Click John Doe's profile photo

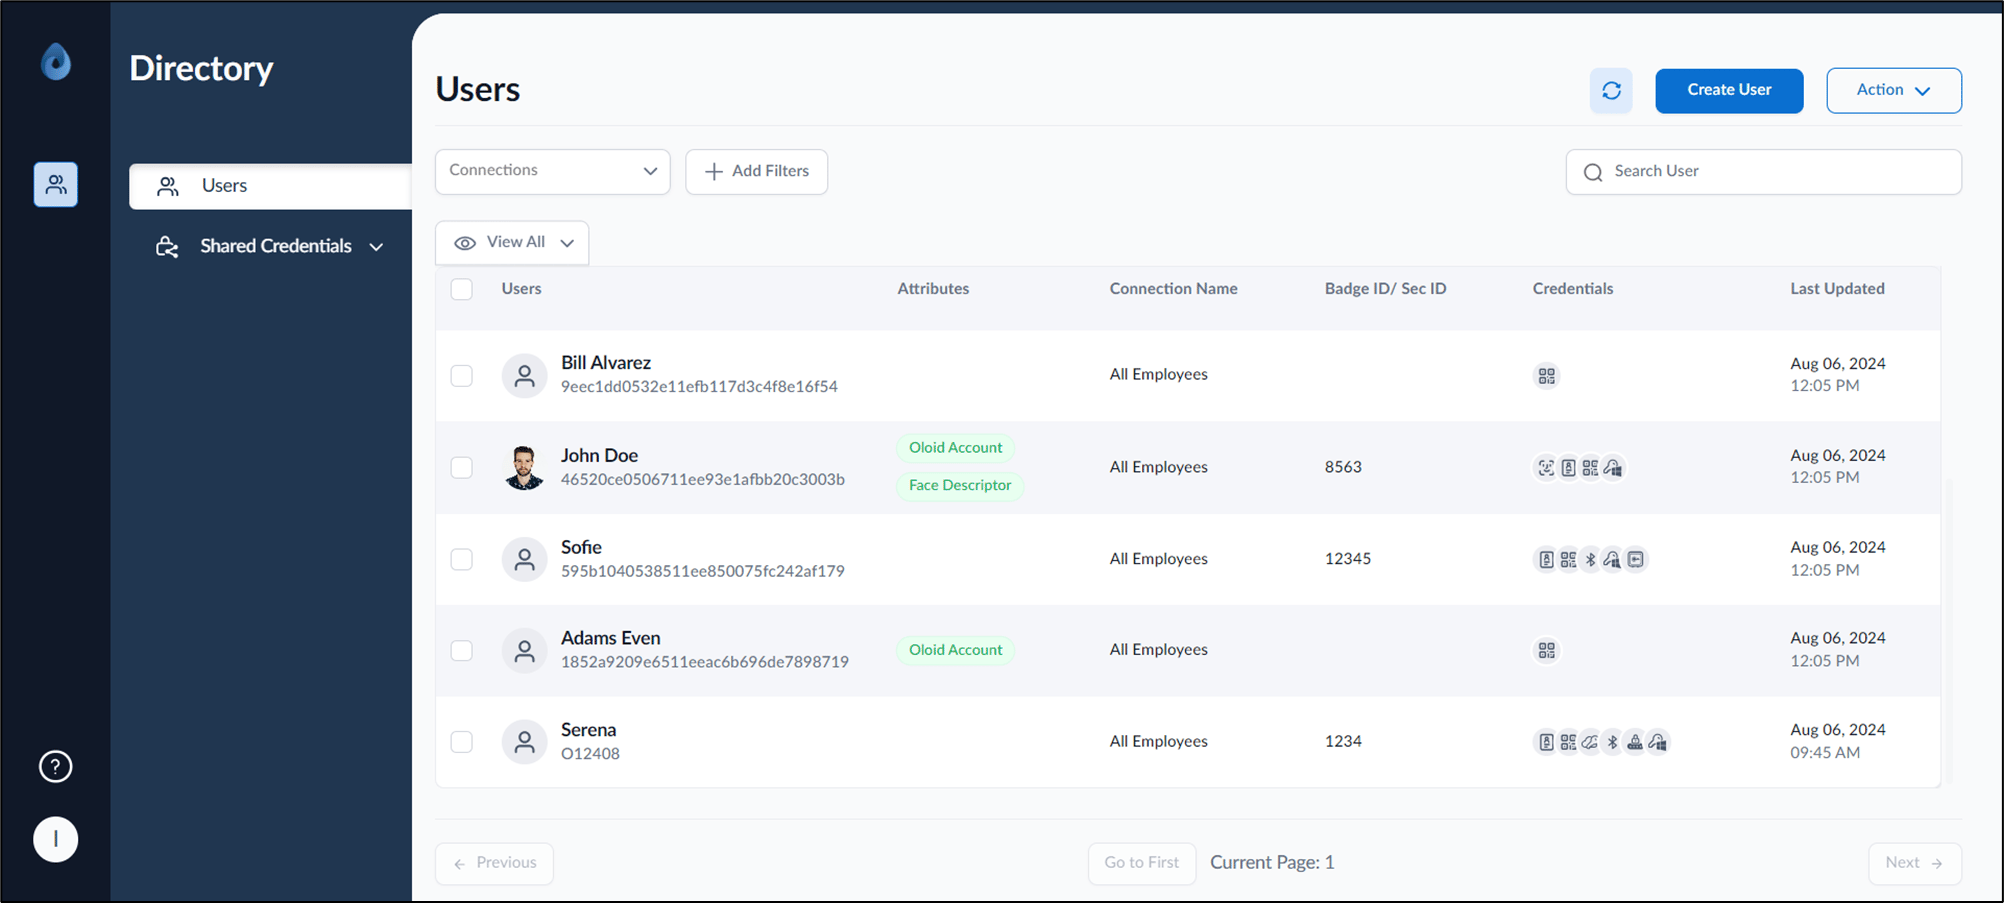click(524, 468)
